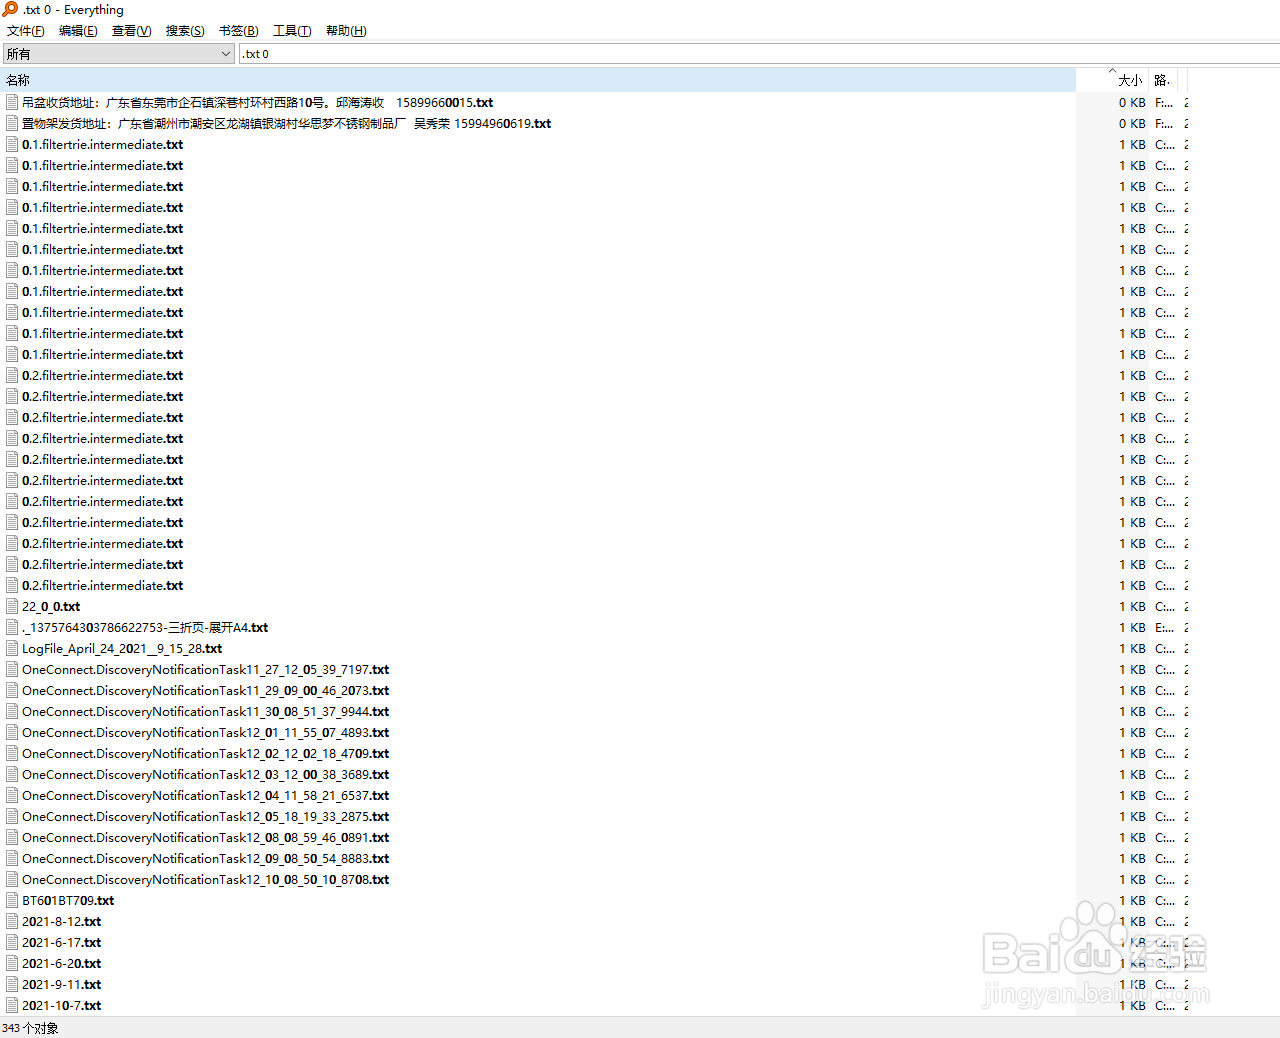Click icon of DiscoveryNotificationTask12_05_18_19_33_2875.txt
Viewport: 1280px width, 1038px height.
click(x=12, y=817)
